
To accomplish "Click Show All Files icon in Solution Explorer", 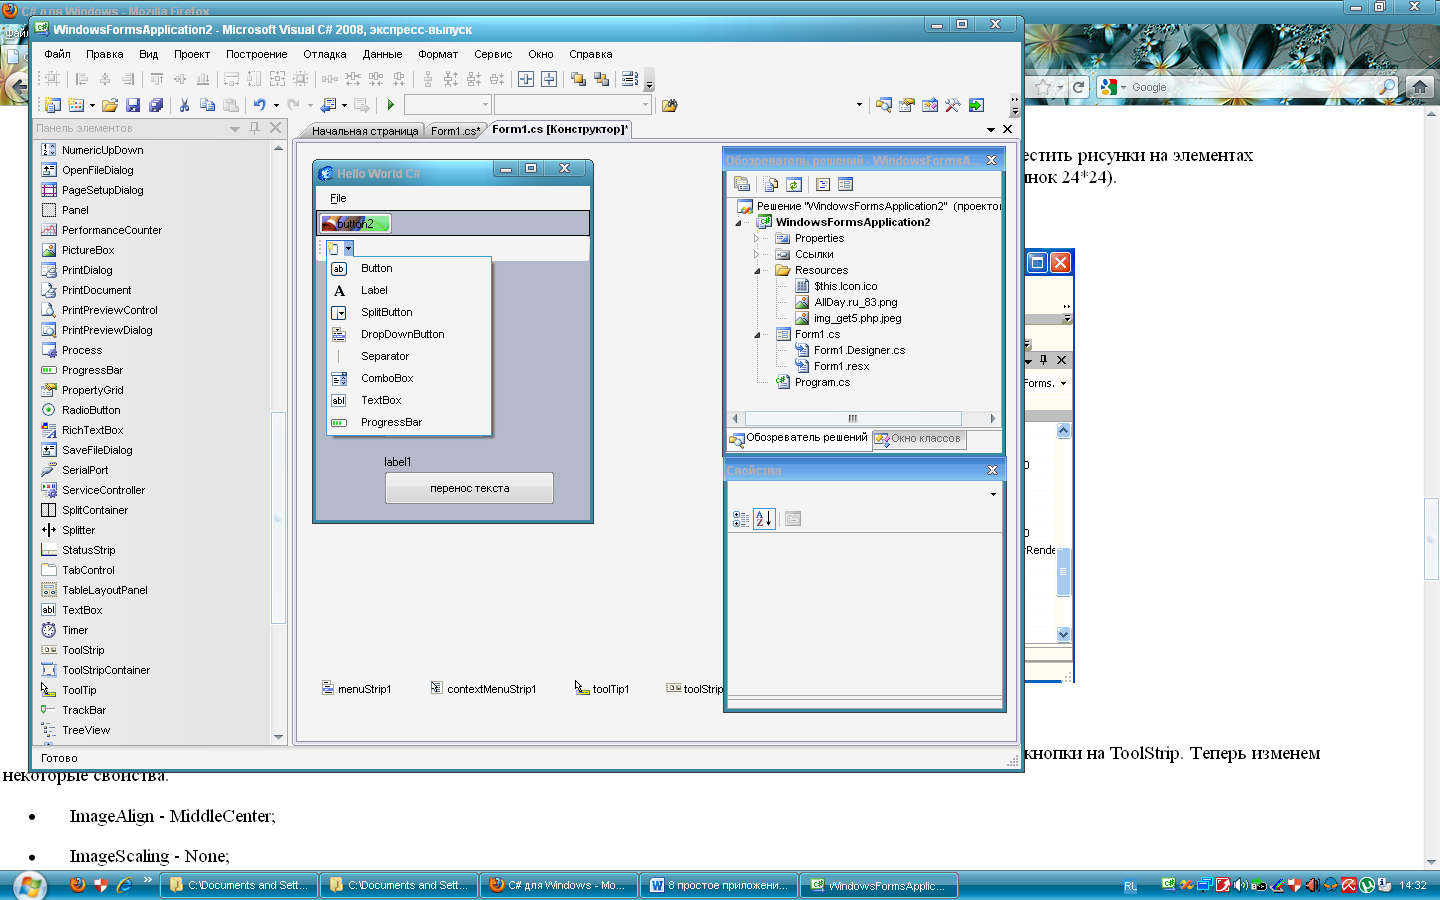I will coord(770,184).
